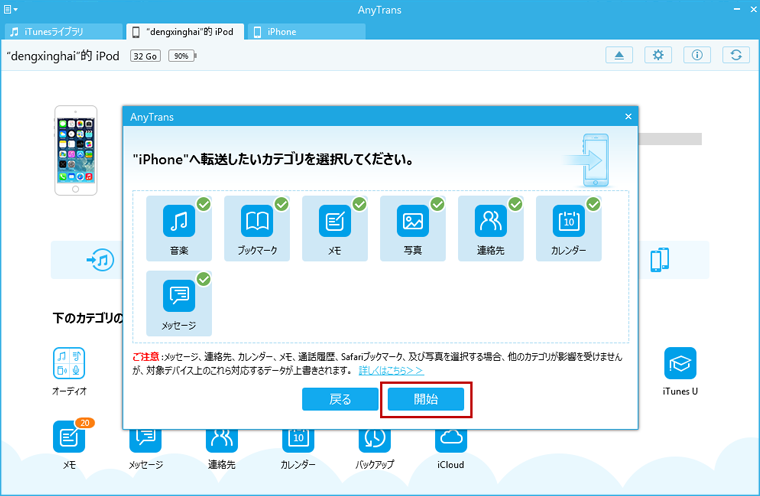Switch to the "dengxinghai"的 iPod tab
This screenshot has width=760, height=496.
pyautogui.click(x=185, y=32)
